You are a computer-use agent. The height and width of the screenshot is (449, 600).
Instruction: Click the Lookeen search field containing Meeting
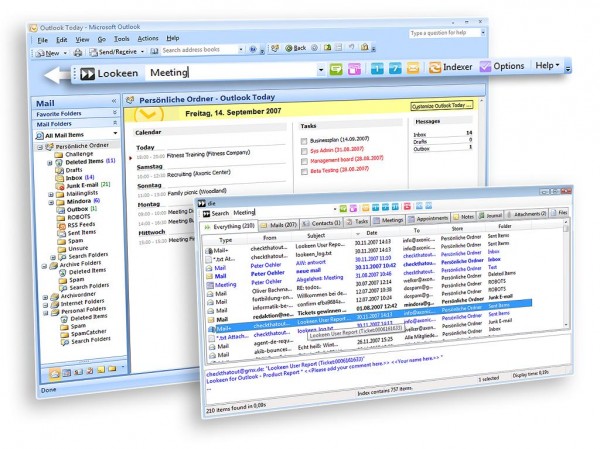pyautogui.click(x=231, y=72)
